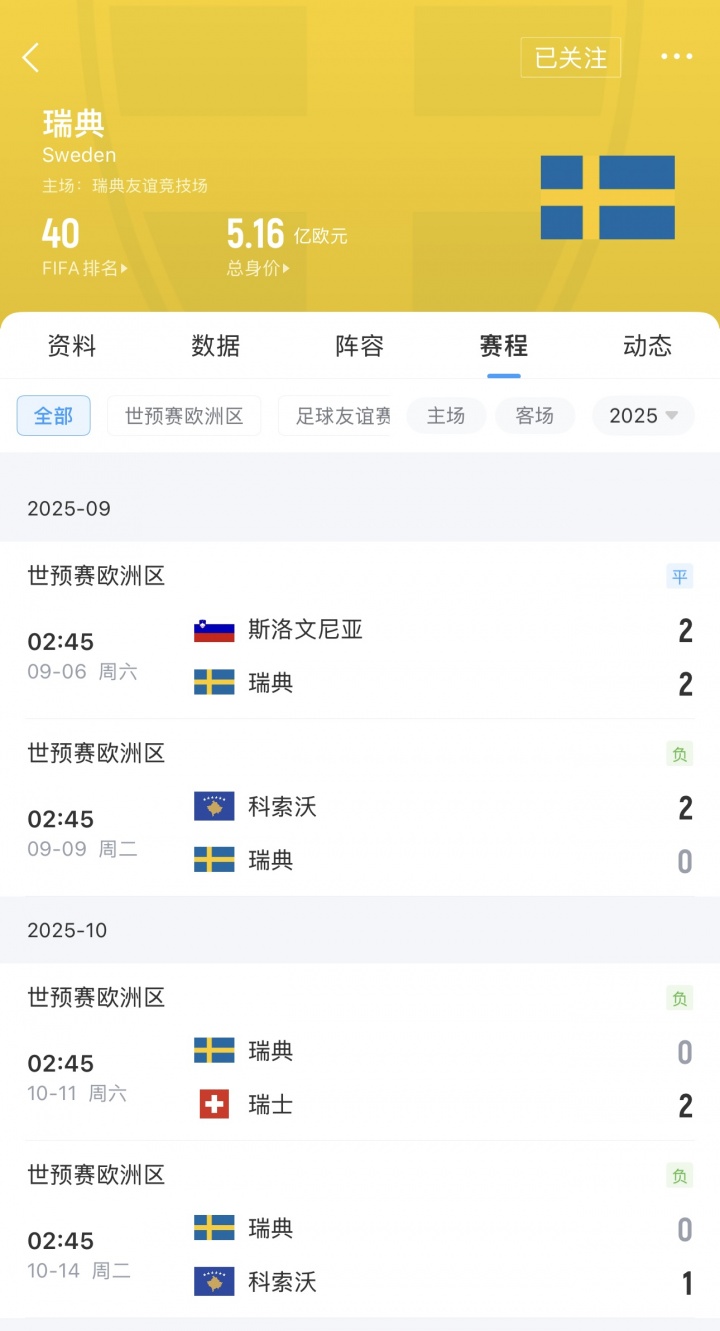Tap the Slovenia flag icon

pos(214,630)
